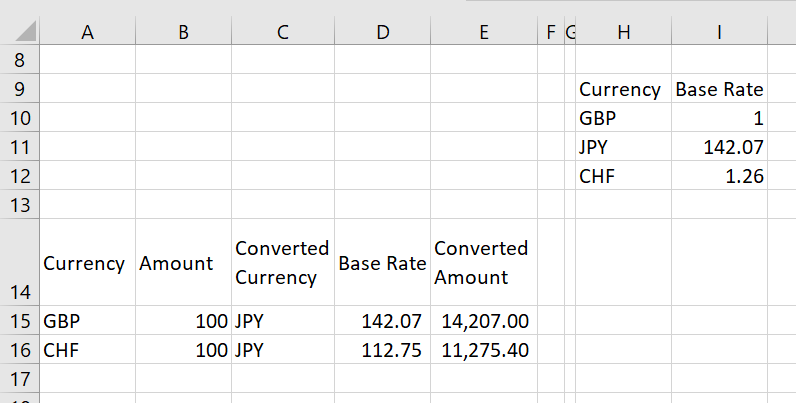Select row 11 header
The height and width of the screenshot is (403, 796).
pyautogui.click(x=19, y=147)
